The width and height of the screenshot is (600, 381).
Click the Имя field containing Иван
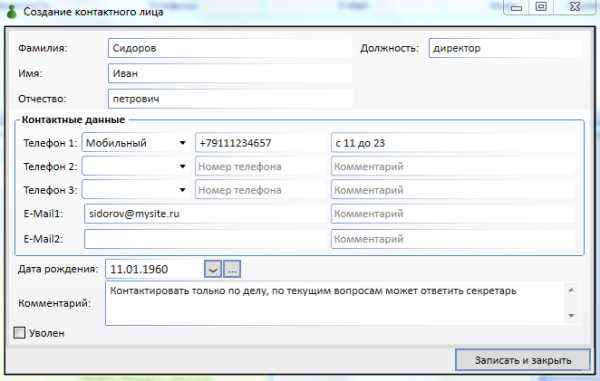pyautogui.click(x=230, y=73)
